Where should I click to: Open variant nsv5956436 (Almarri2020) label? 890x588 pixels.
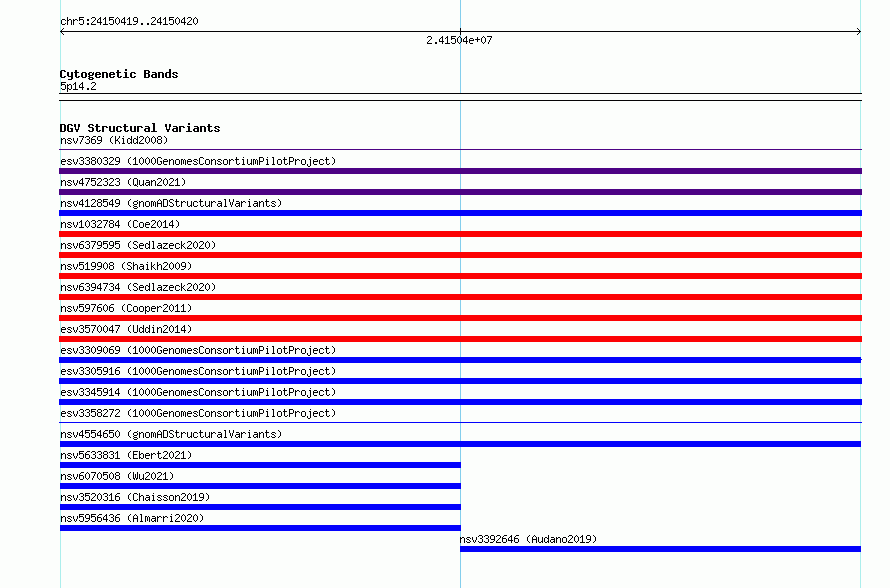pyautogui.click(x=132, y=518)
